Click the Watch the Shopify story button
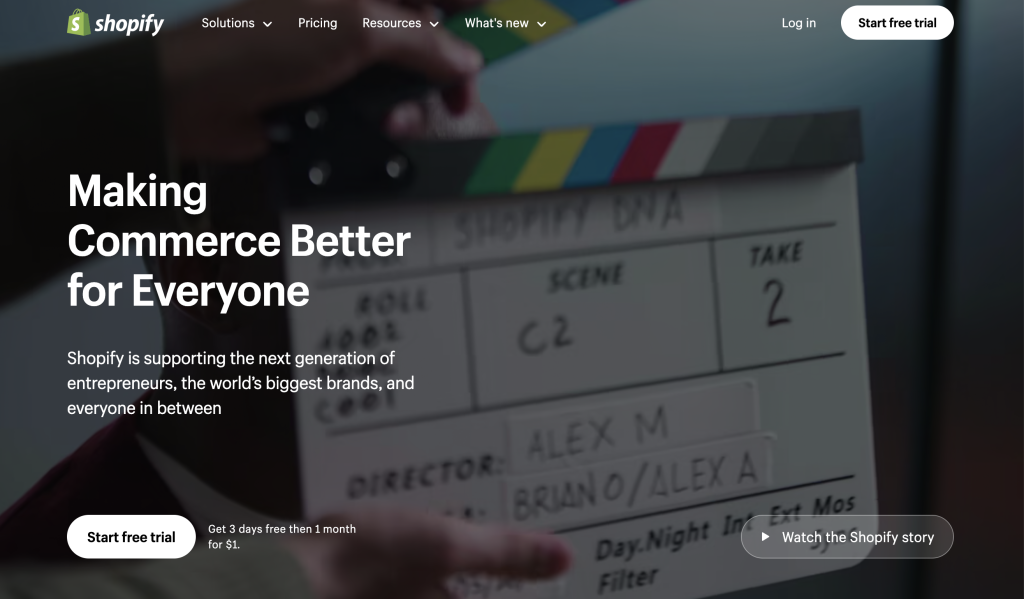The width and height of the screenshot is (1024, 599). [847, 537]
